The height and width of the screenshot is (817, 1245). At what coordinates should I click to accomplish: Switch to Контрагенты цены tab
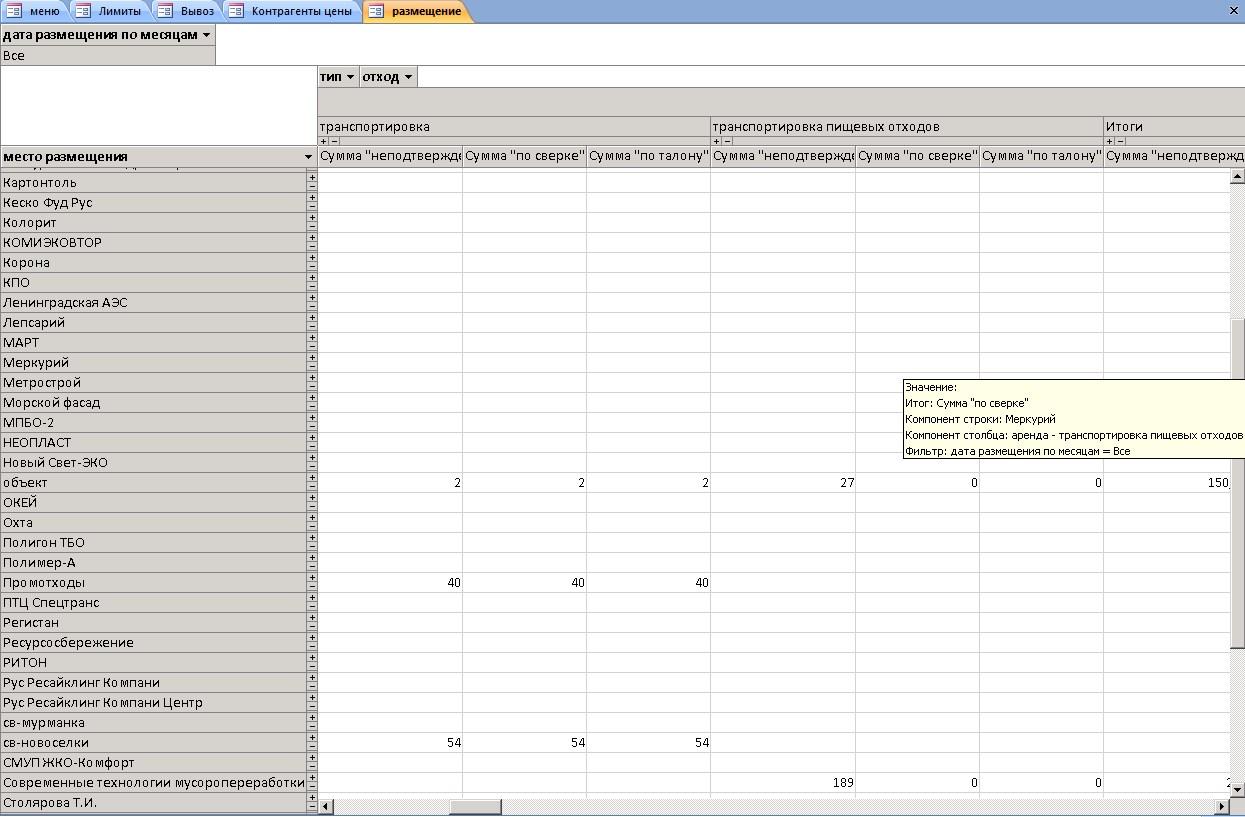coord(291,11)
